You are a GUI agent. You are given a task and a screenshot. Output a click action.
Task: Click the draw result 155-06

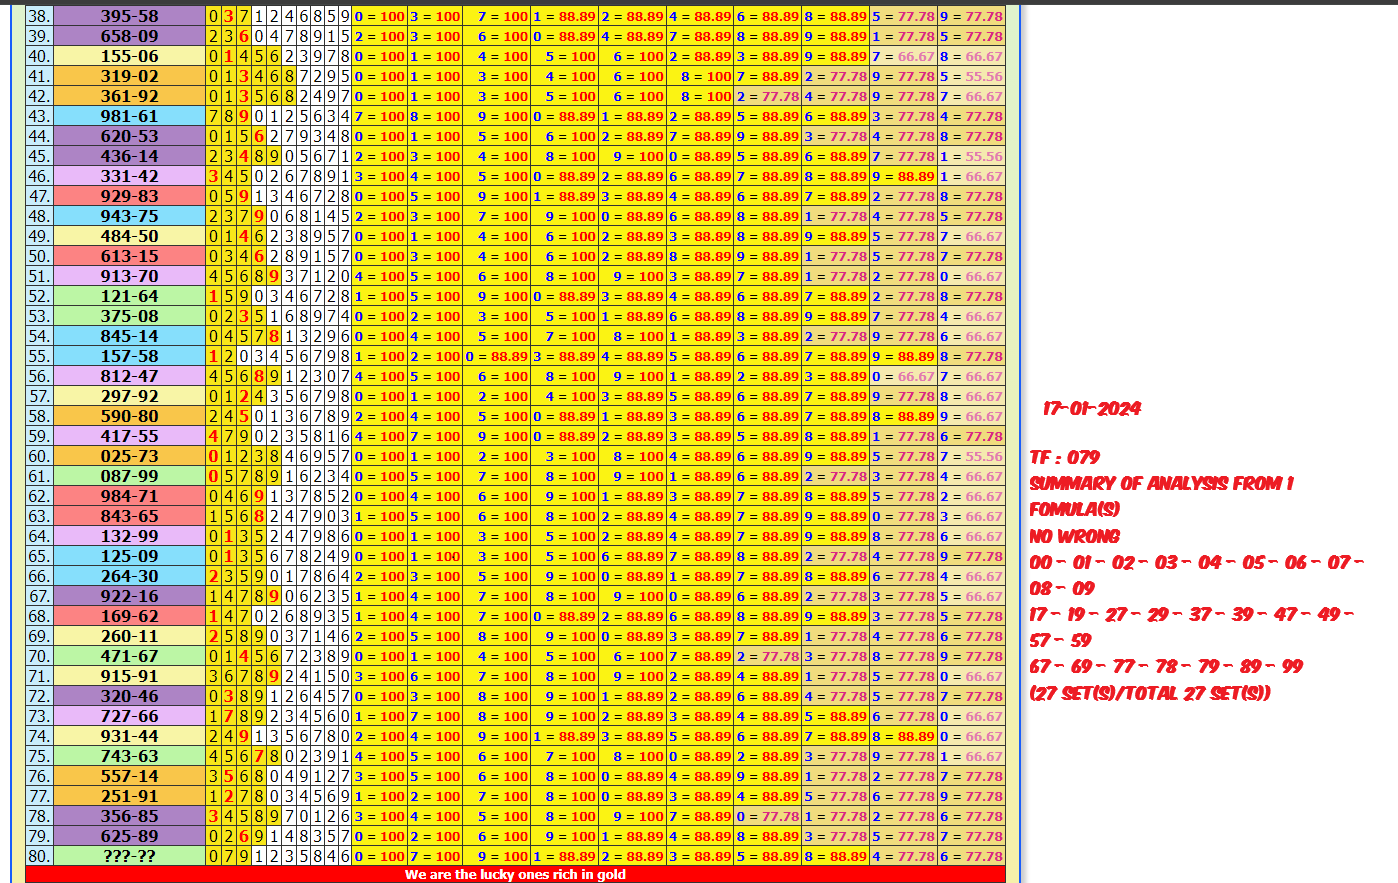129,56
